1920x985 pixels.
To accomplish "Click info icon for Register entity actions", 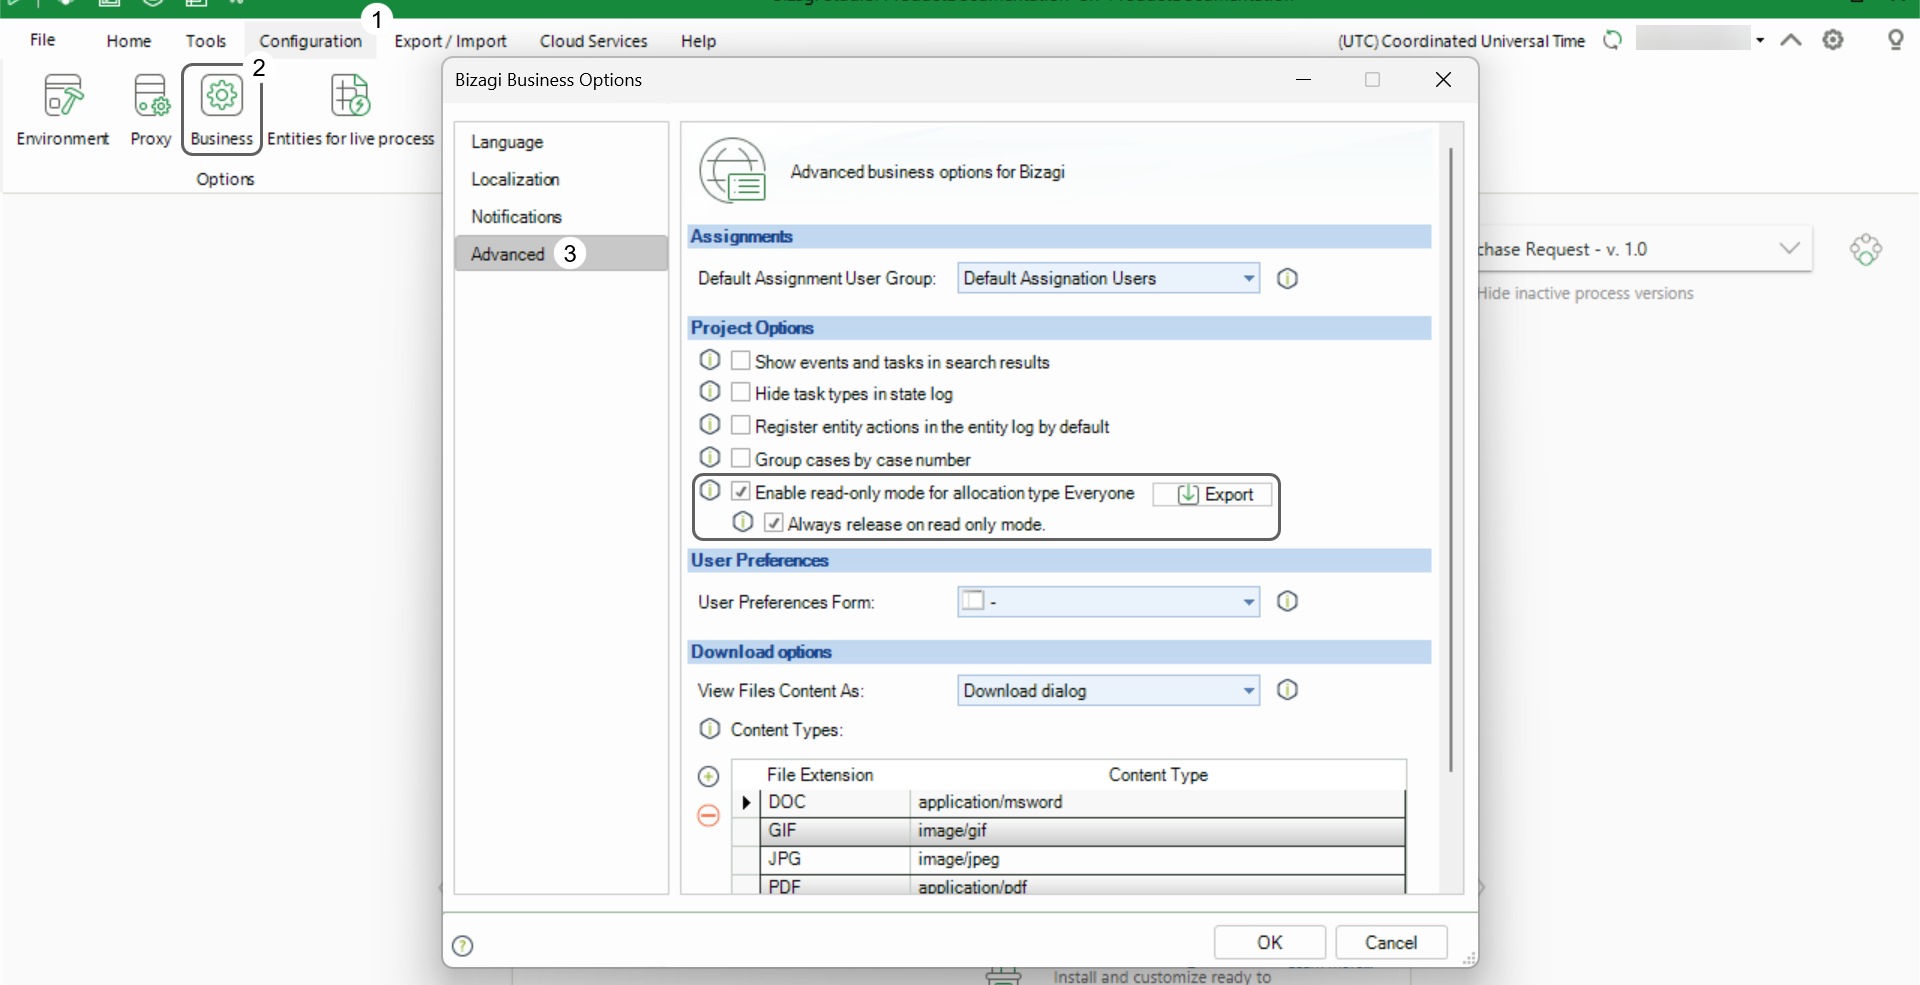I will 710,425.
